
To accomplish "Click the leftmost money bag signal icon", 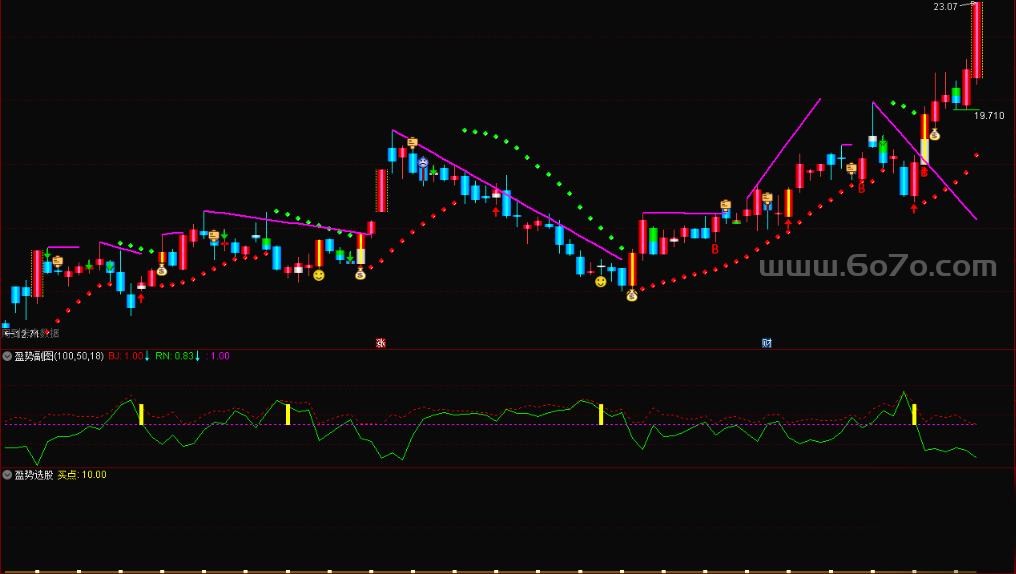I will pyautogui.click(x=162, y=270).
